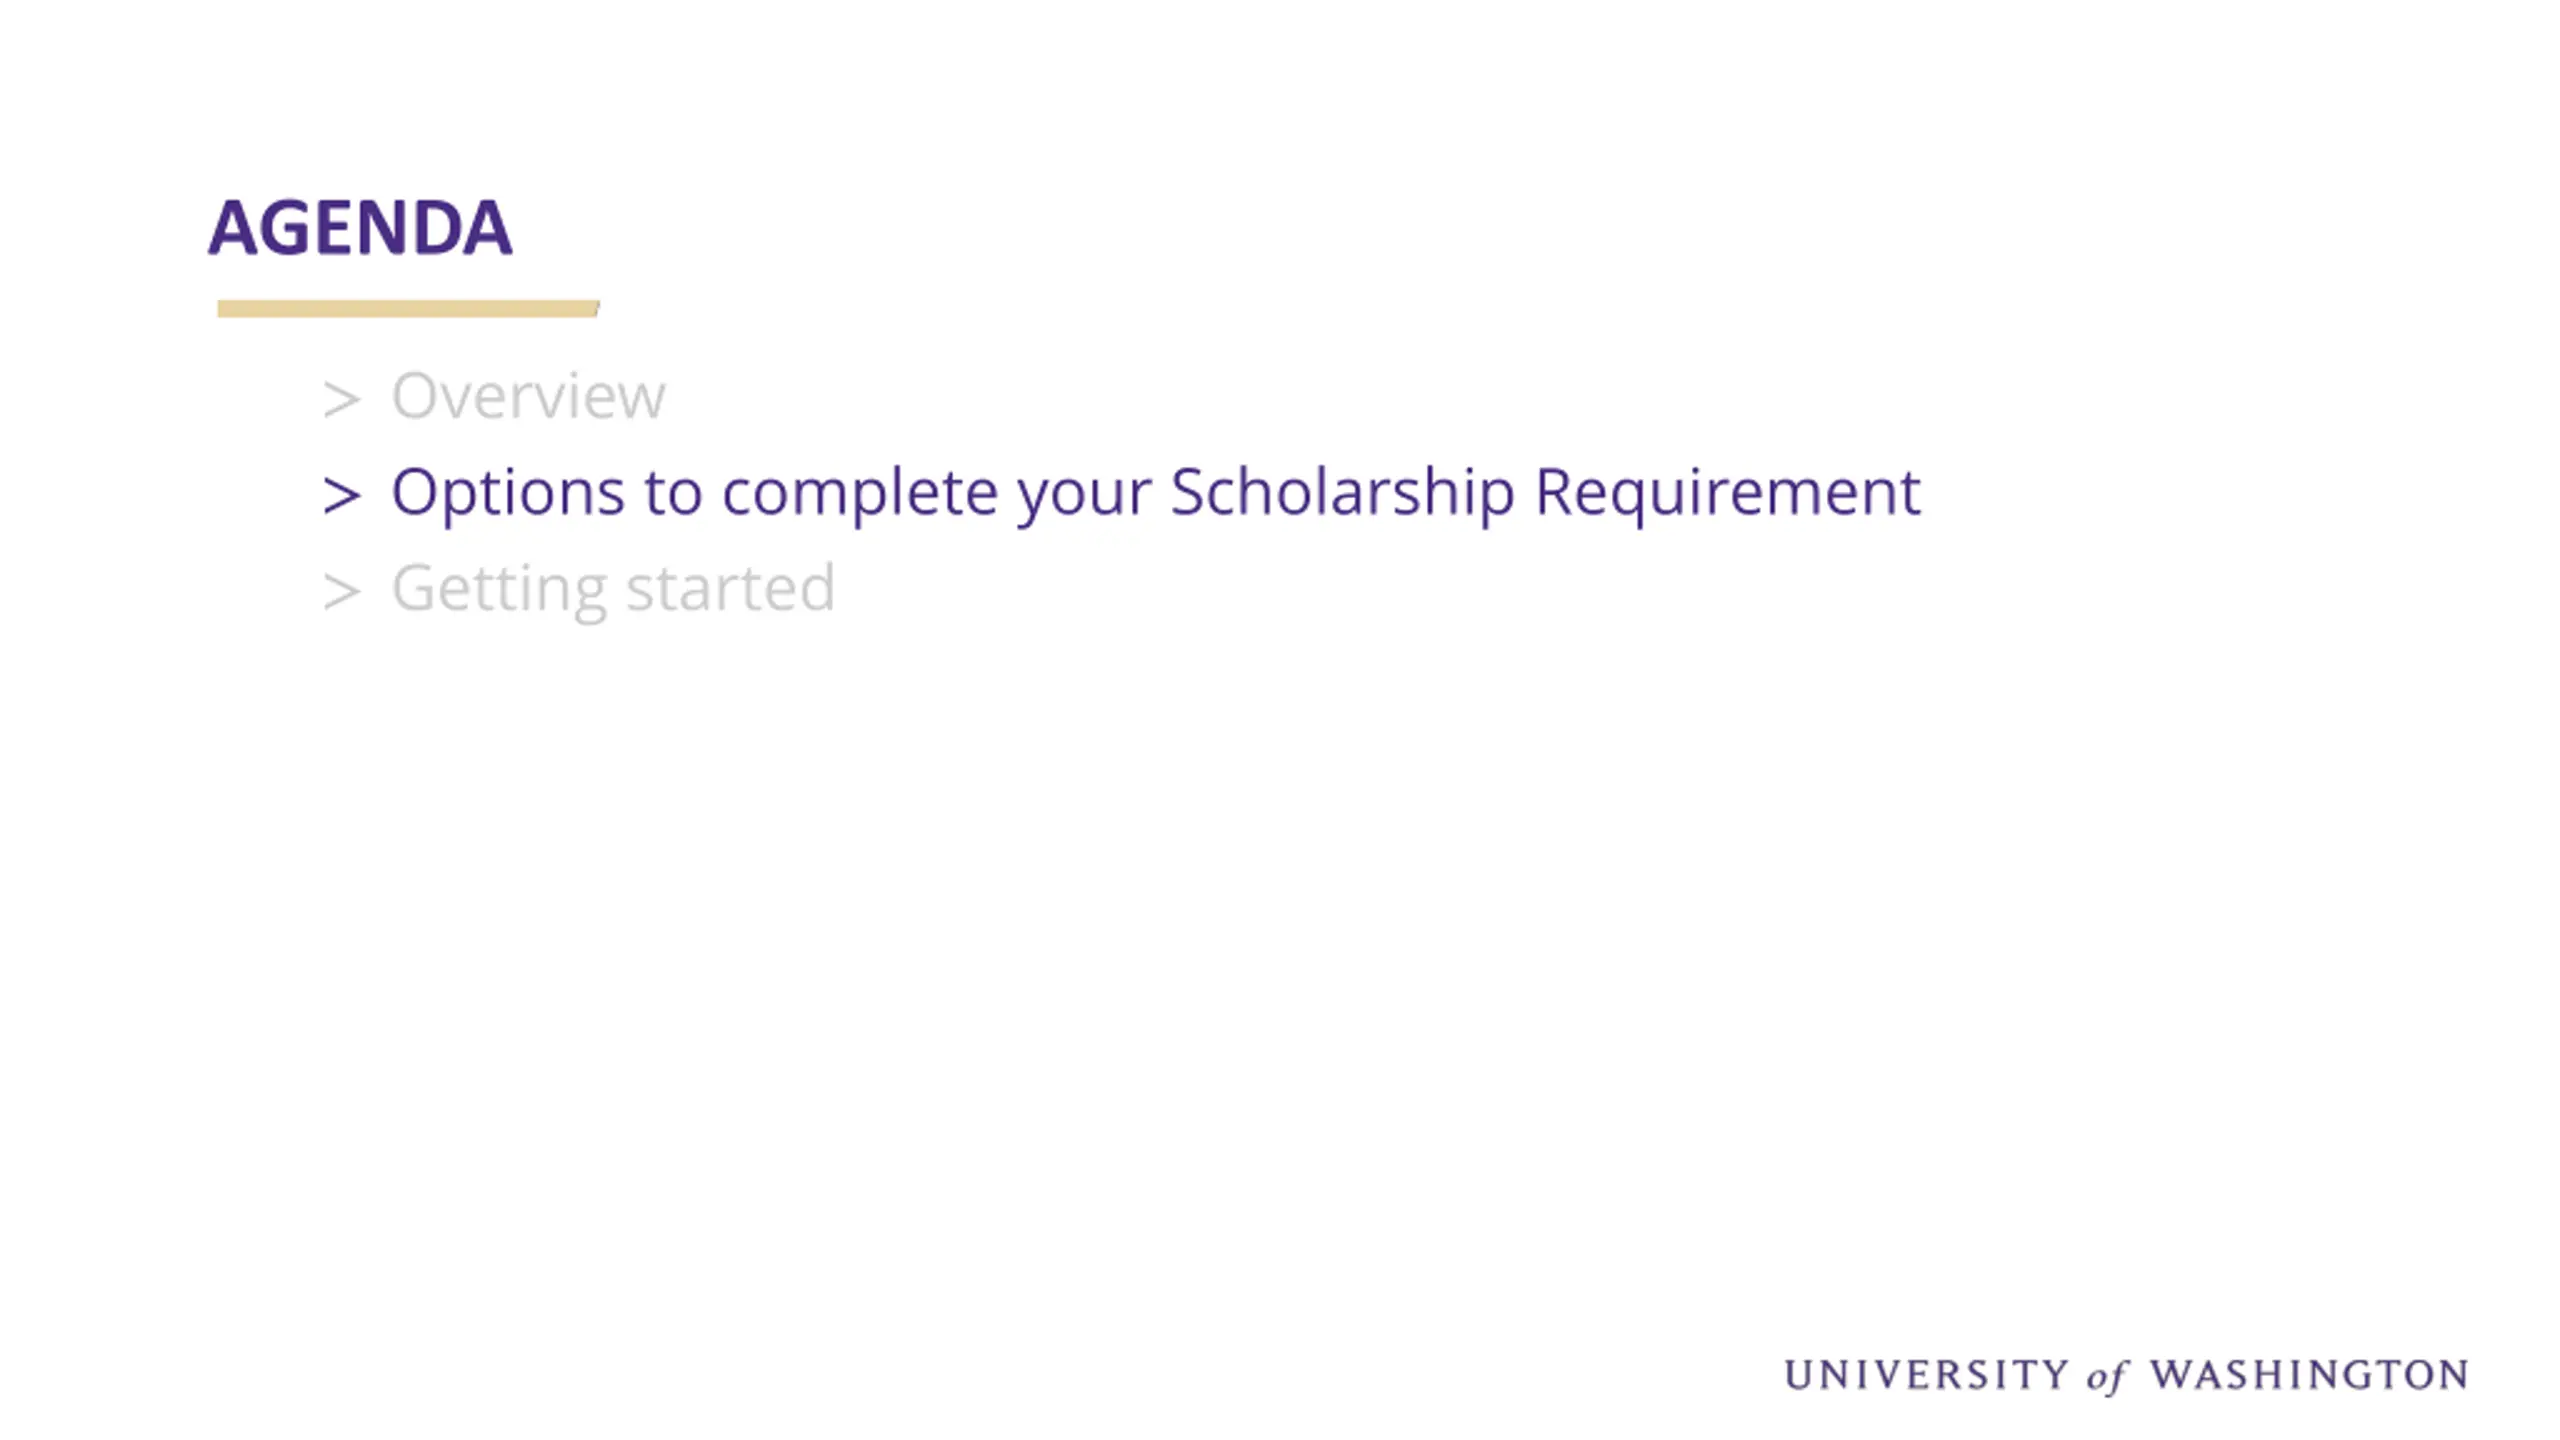Click the word to in the highlighted item
Viewport: 2560px width, 1440px height.
point(673,493)
